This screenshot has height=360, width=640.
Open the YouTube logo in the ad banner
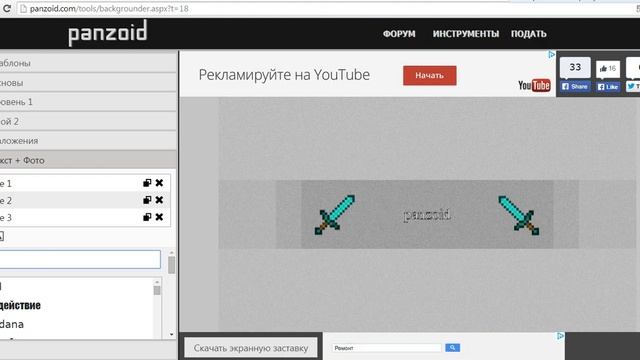pyautogui.click(x=534, y=85)
